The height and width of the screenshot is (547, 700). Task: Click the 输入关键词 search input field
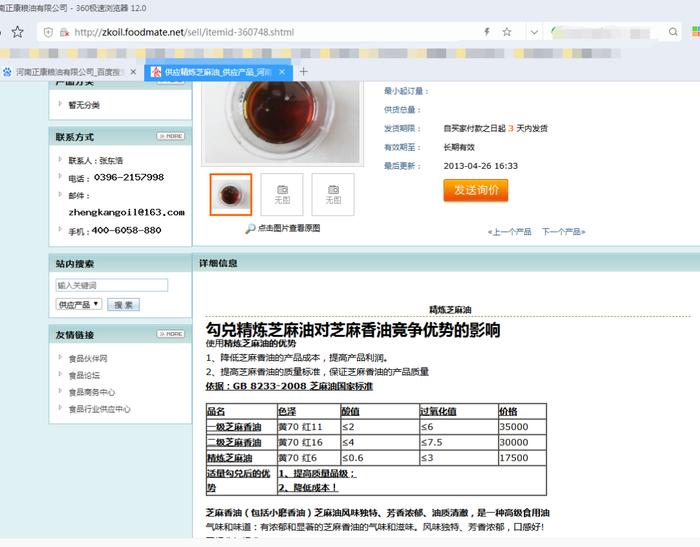pyautogui.click(x=112, y=285)
